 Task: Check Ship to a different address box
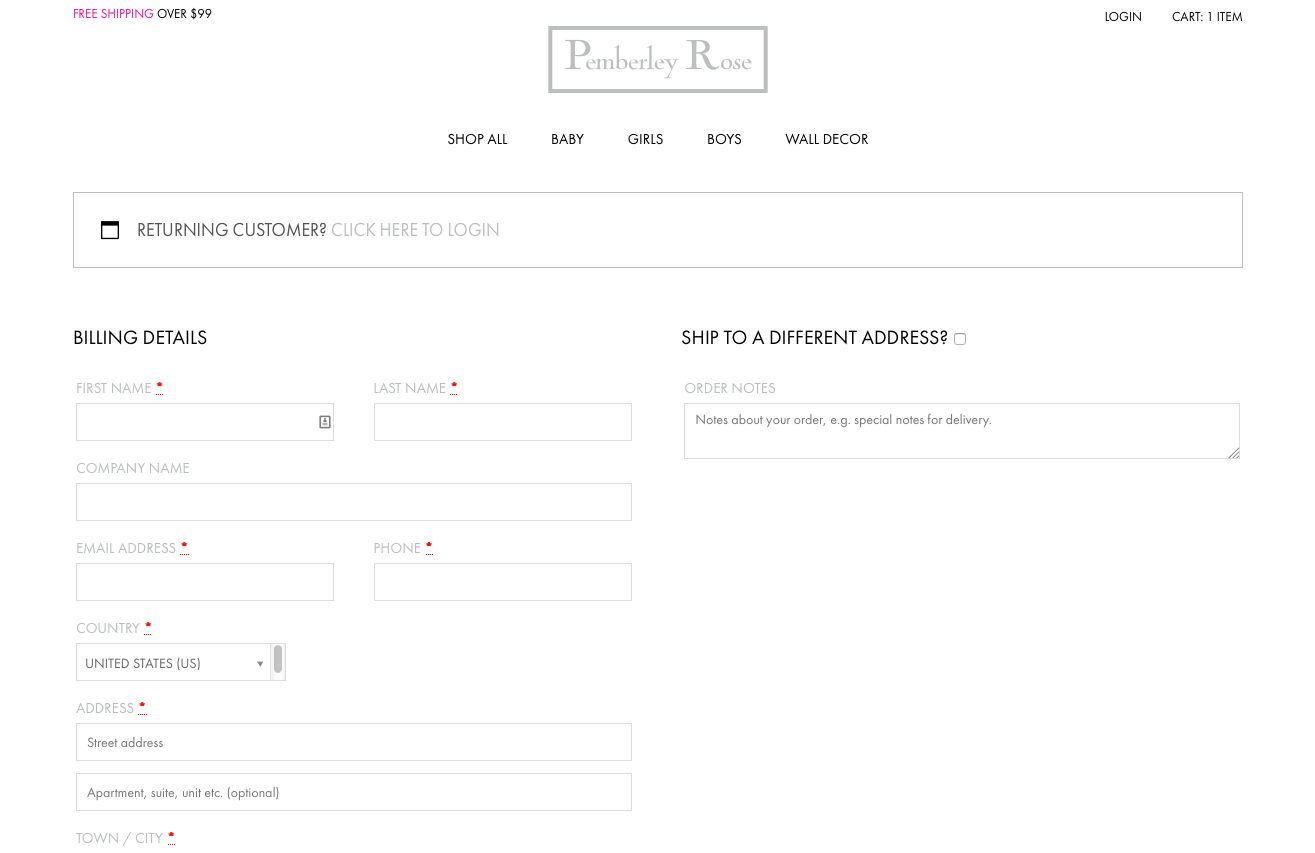coord(960,339)
